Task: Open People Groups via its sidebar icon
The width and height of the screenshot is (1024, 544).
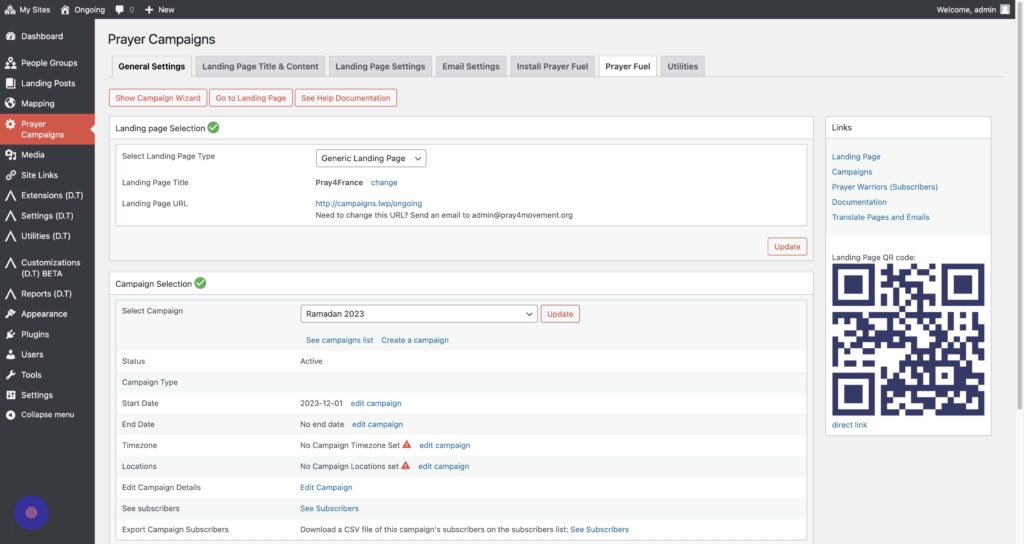Action: tap(10, 63)
